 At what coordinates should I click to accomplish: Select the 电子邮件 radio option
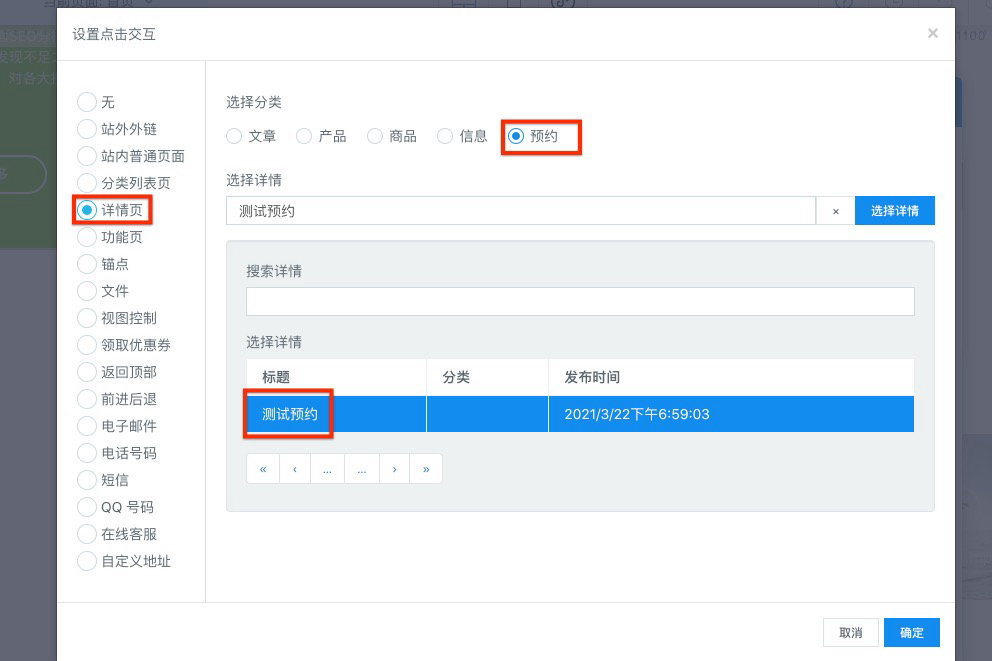pyautogui.click(x=87, y=426)
